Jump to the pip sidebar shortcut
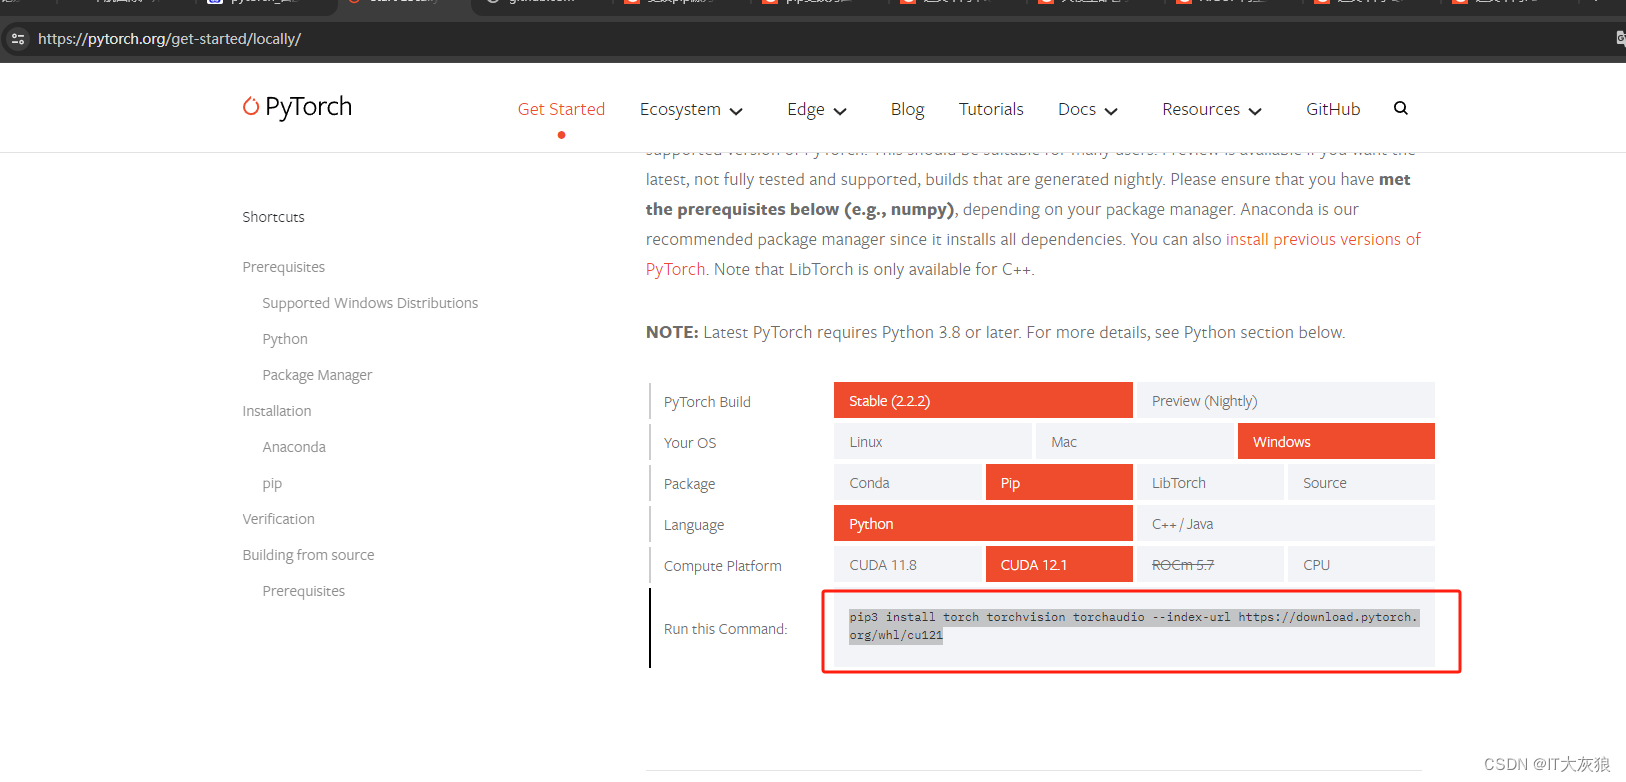This screenshot has height=782, width=1626. [272, 483]
